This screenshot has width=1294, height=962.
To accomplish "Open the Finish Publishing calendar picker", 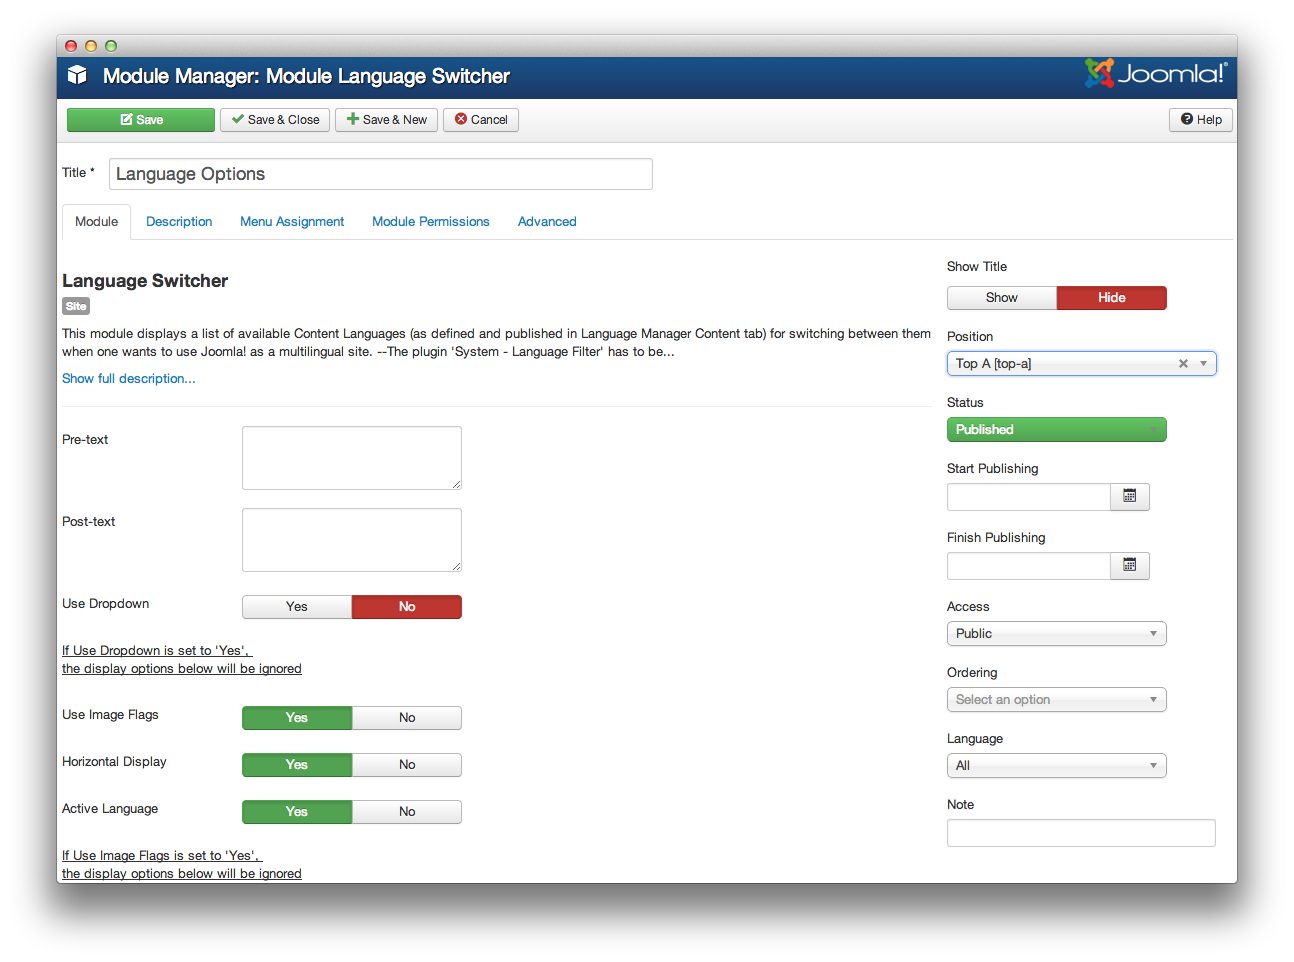I will [x=1129, y=566].
